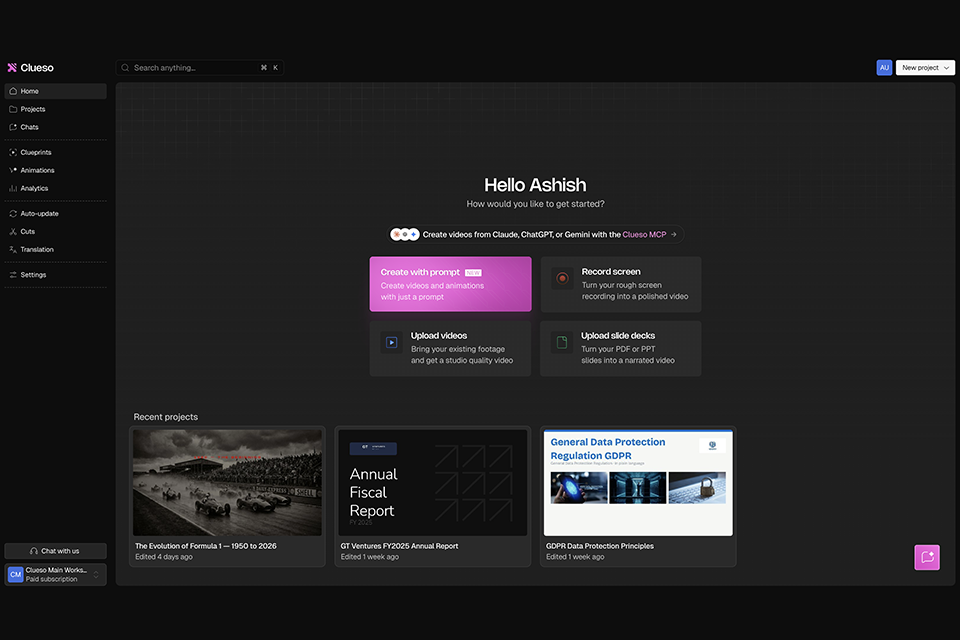Click the Create with prompt card

click(451, 284)
